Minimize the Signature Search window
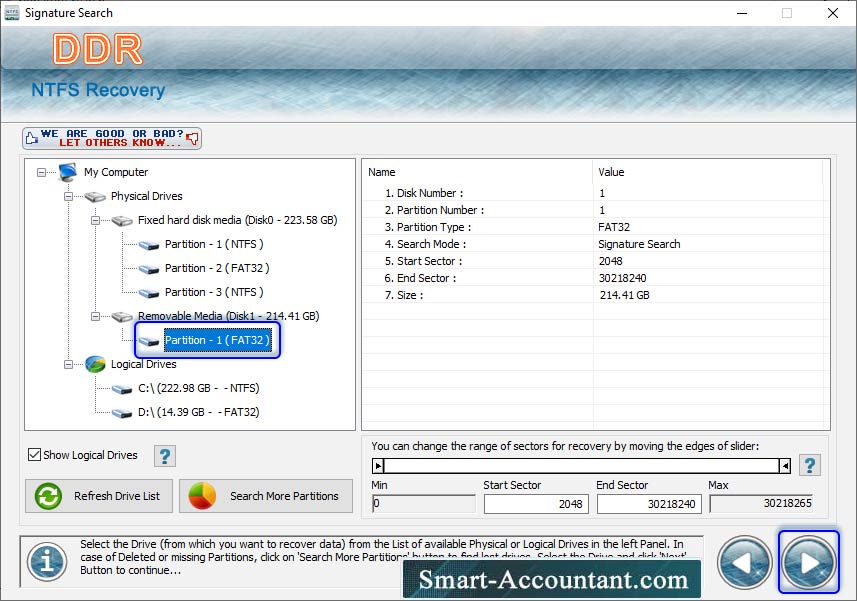857x601 pixels. 742,13
